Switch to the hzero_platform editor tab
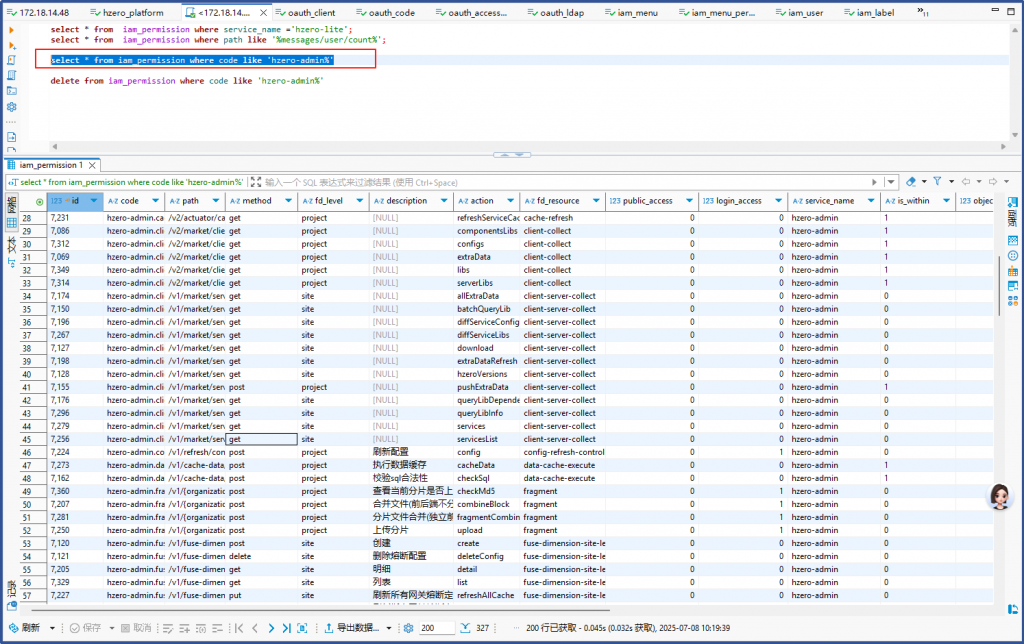Viewport: 1024px width, 644px height. coord(133,12)
